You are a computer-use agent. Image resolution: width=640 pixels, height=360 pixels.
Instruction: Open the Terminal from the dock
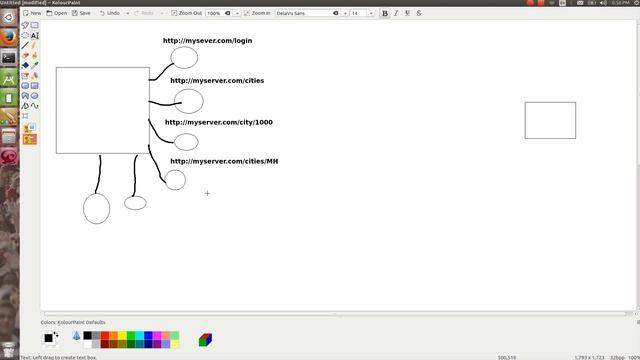pos(9,58)
